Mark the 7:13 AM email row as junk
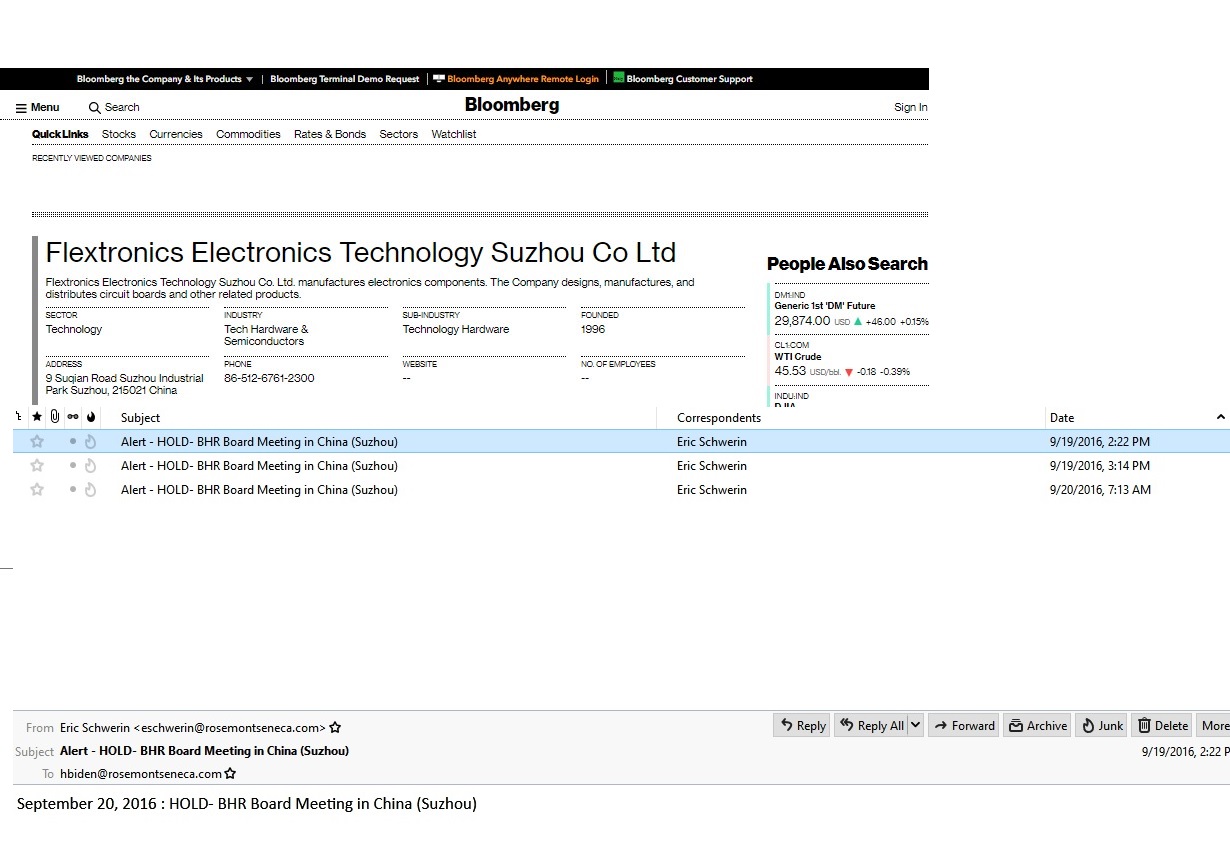Viewport: 1230px width, 866px height. (90, 490)
